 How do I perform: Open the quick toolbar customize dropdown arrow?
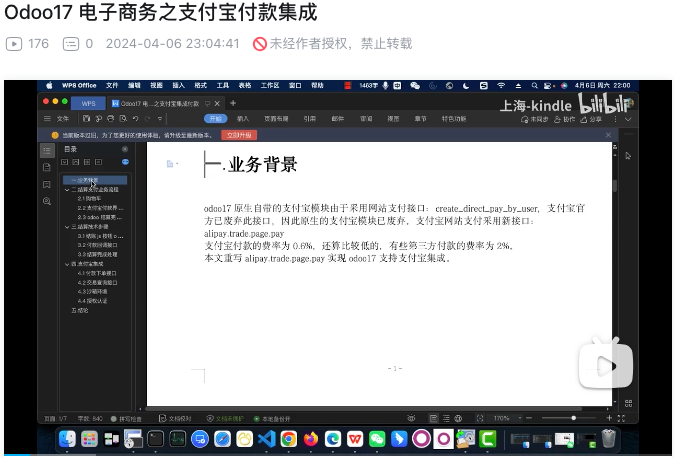pos(160,119)
